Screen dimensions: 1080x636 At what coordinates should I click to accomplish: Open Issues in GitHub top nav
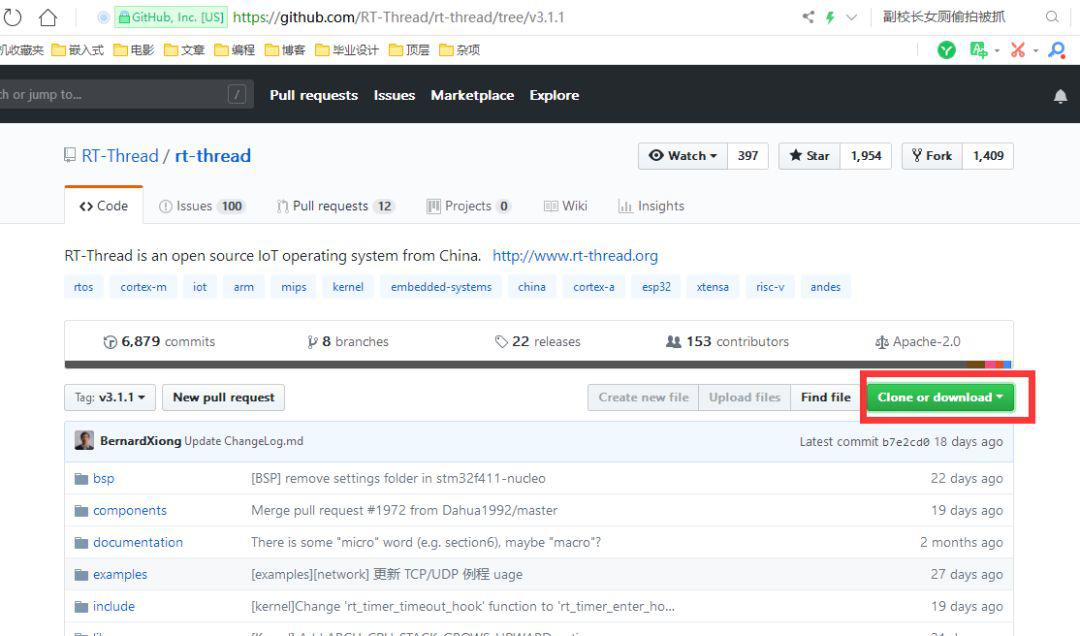[x=394, y=95]
